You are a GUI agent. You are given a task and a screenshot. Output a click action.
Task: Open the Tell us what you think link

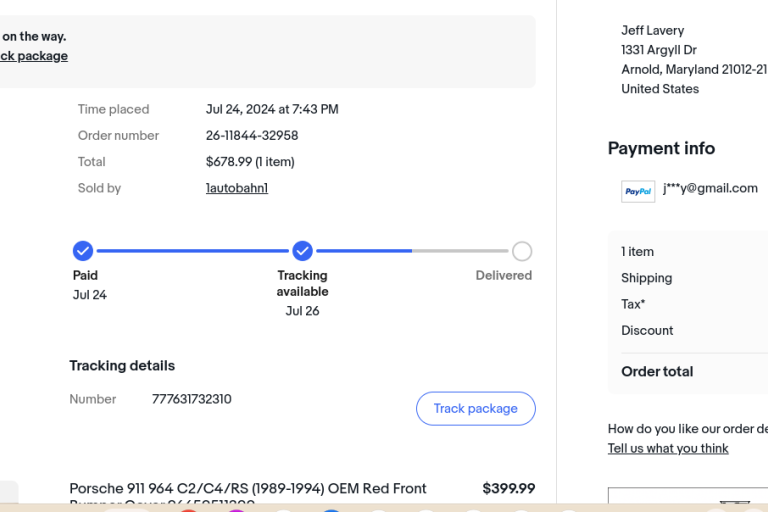668,448
